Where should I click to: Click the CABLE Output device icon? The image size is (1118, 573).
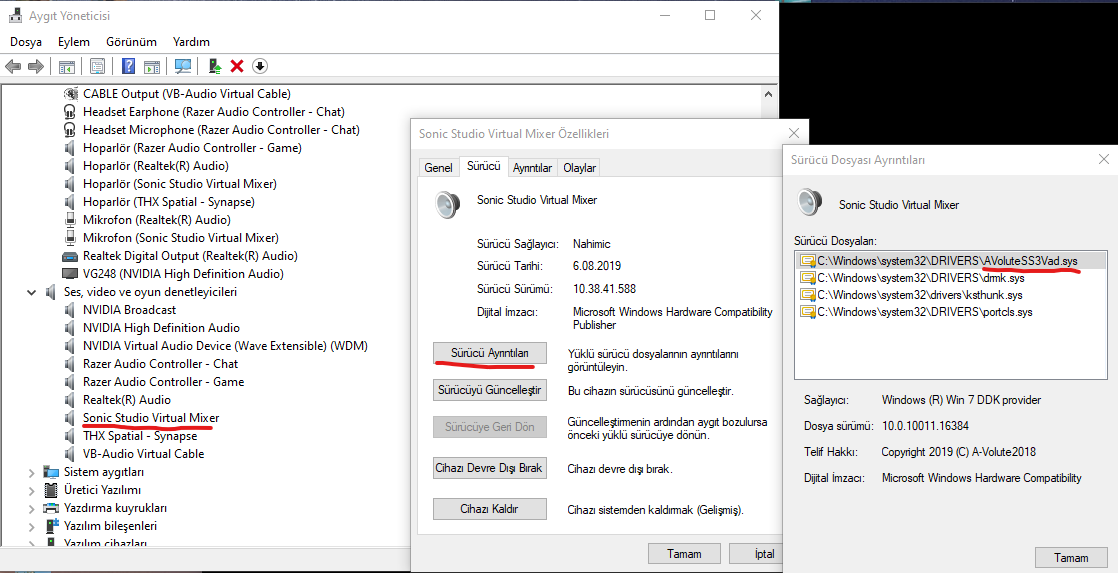pos(70,93)
